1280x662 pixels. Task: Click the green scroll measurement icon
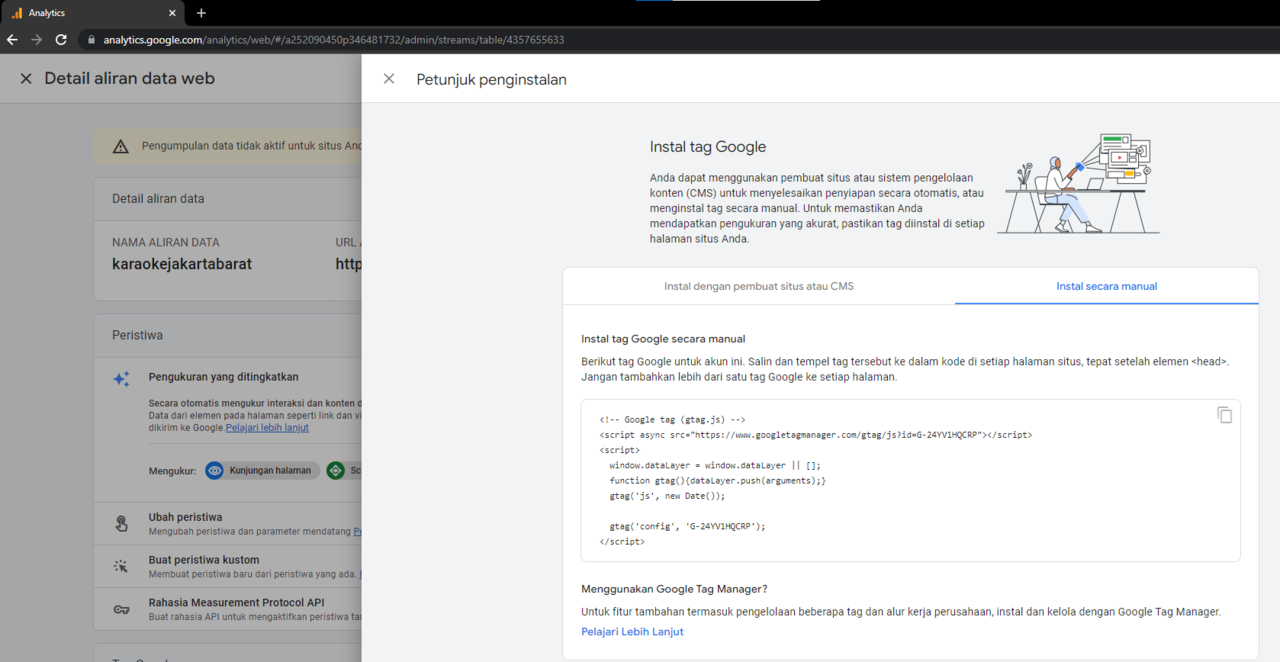336,470
